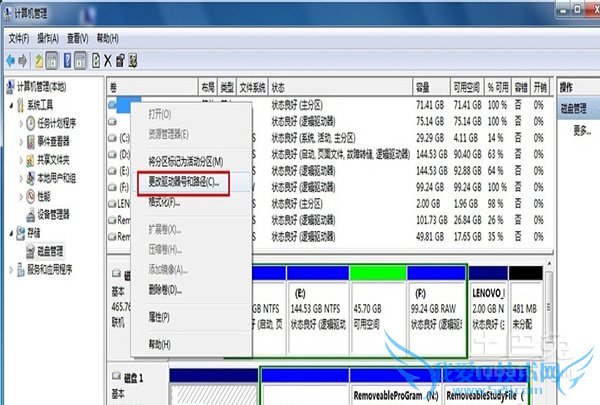Viewport: 600px width, 405px height.
Task: Collapse the 系统工具 tree node
Action: 12,108
